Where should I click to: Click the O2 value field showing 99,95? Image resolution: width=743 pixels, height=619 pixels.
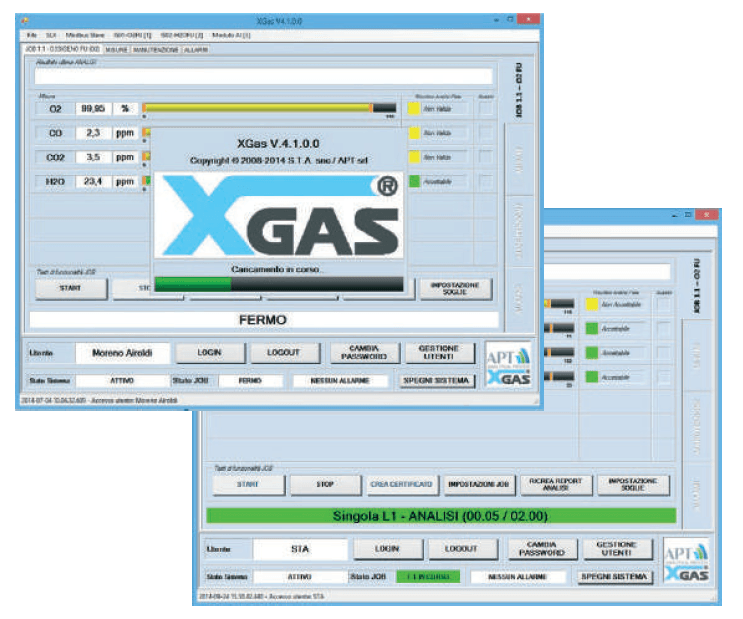(93, 109)
